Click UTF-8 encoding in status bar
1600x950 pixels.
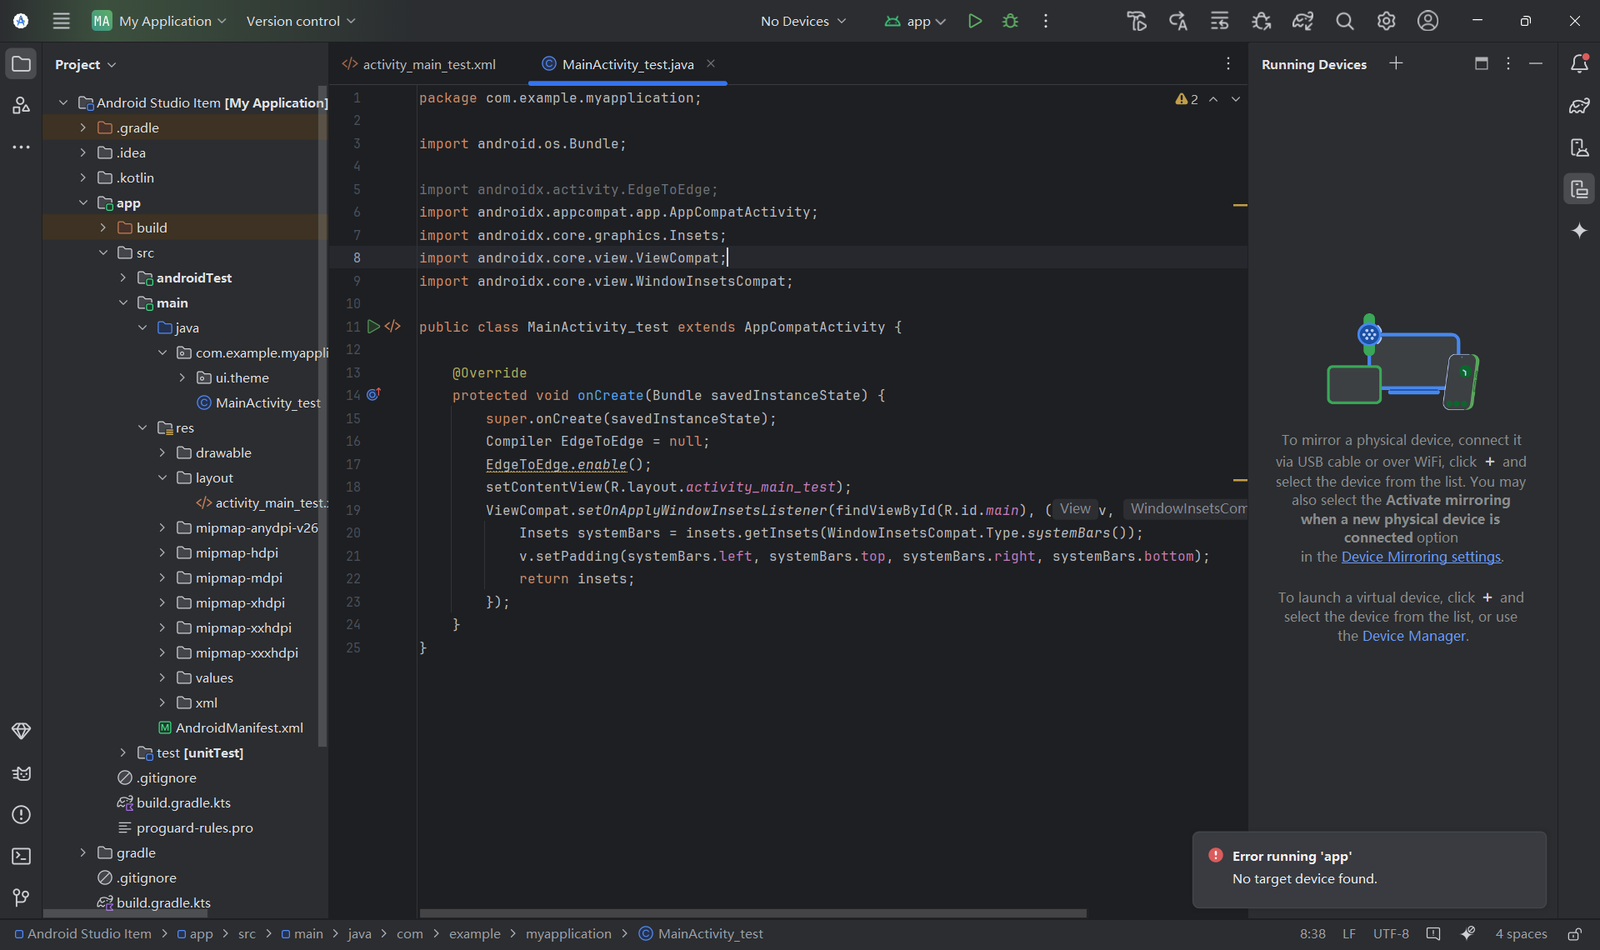tap(1391, 934)
